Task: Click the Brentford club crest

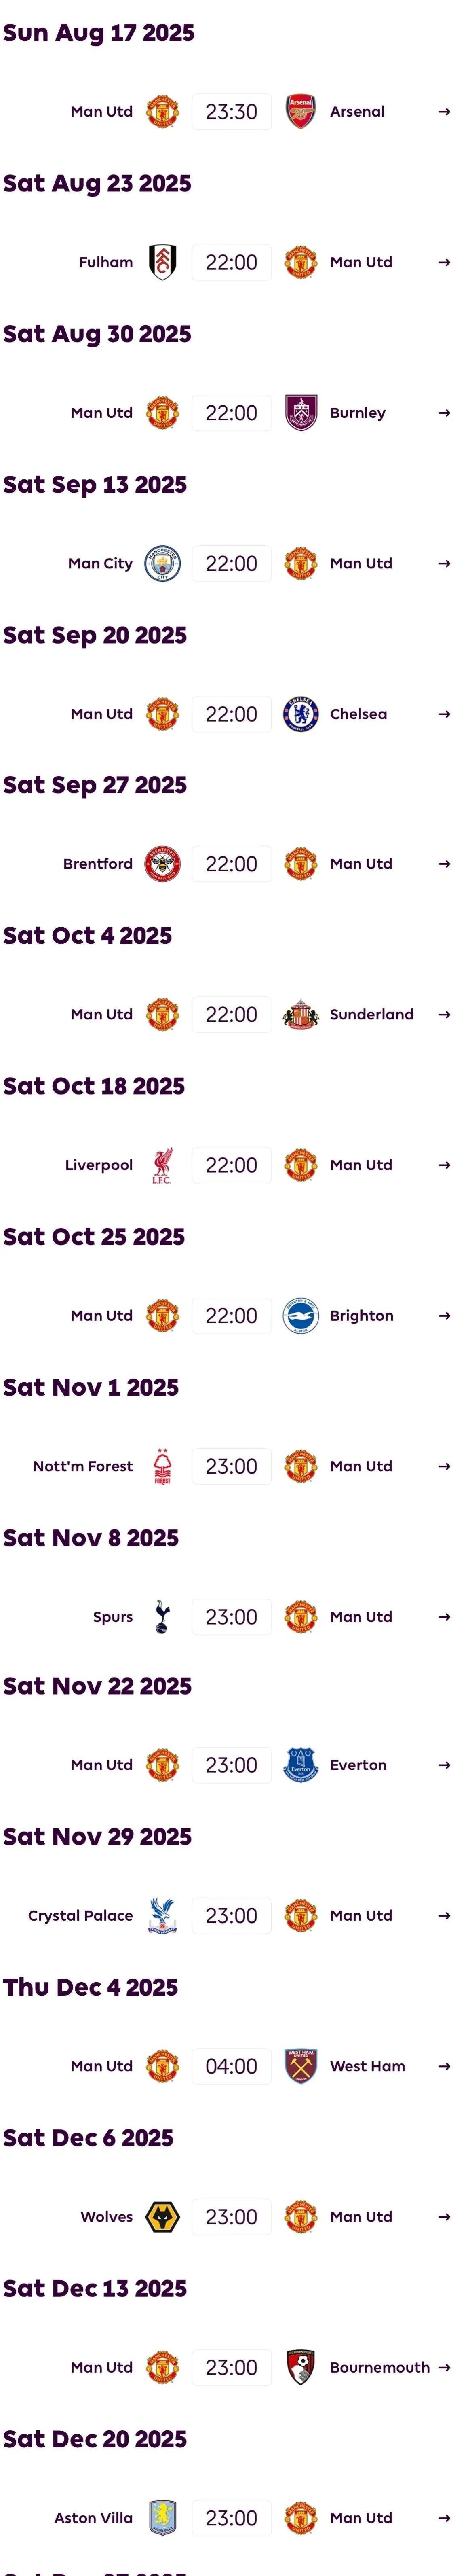Action: click(162, 864)
